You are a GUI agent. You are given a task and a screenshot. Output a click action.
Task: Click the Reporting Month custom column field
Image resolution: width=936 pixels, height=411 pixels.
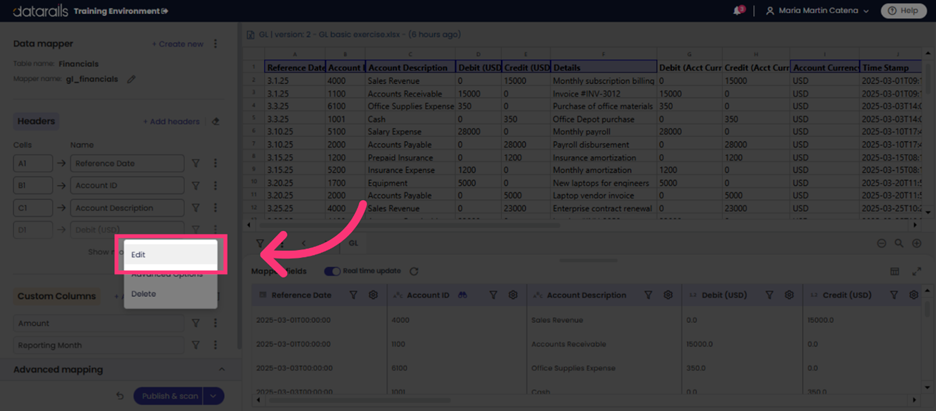[98, 345]
